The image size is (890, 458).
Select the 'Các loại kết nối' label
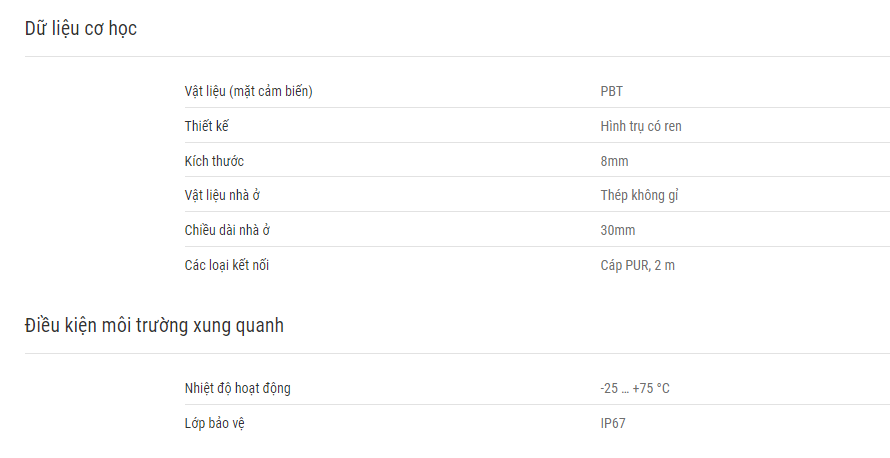(226, 265)
